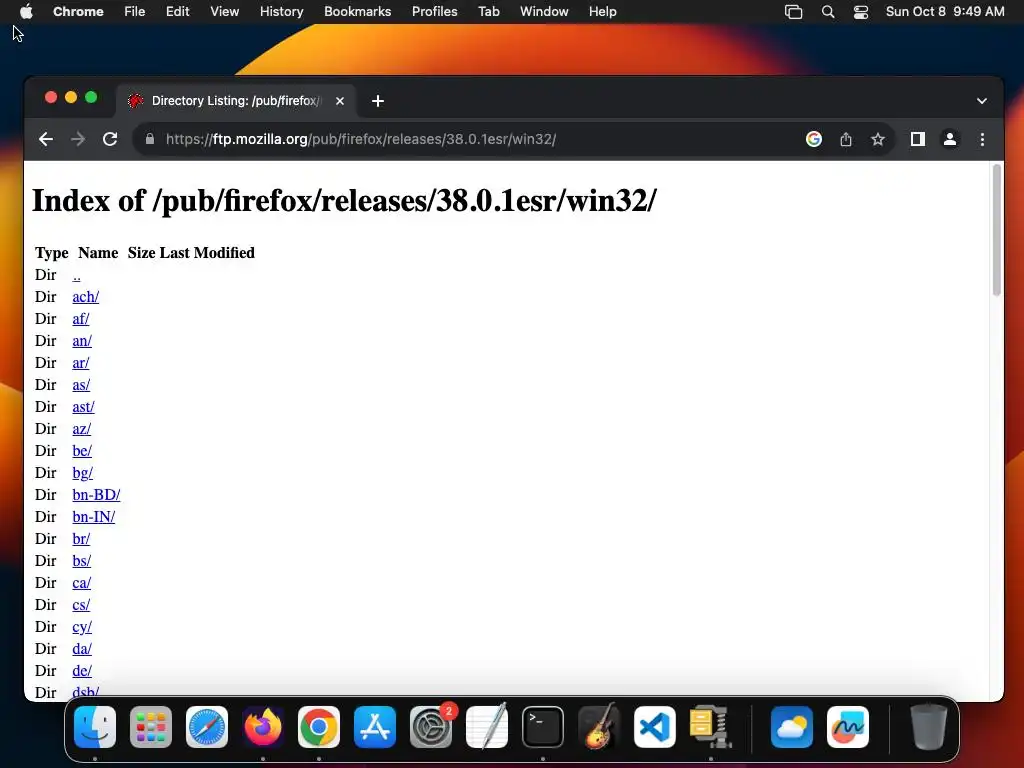The width and height of the screenshot is (1024, 768).
Task: Open the az/ directory link
Action: [x=82, y=429]
